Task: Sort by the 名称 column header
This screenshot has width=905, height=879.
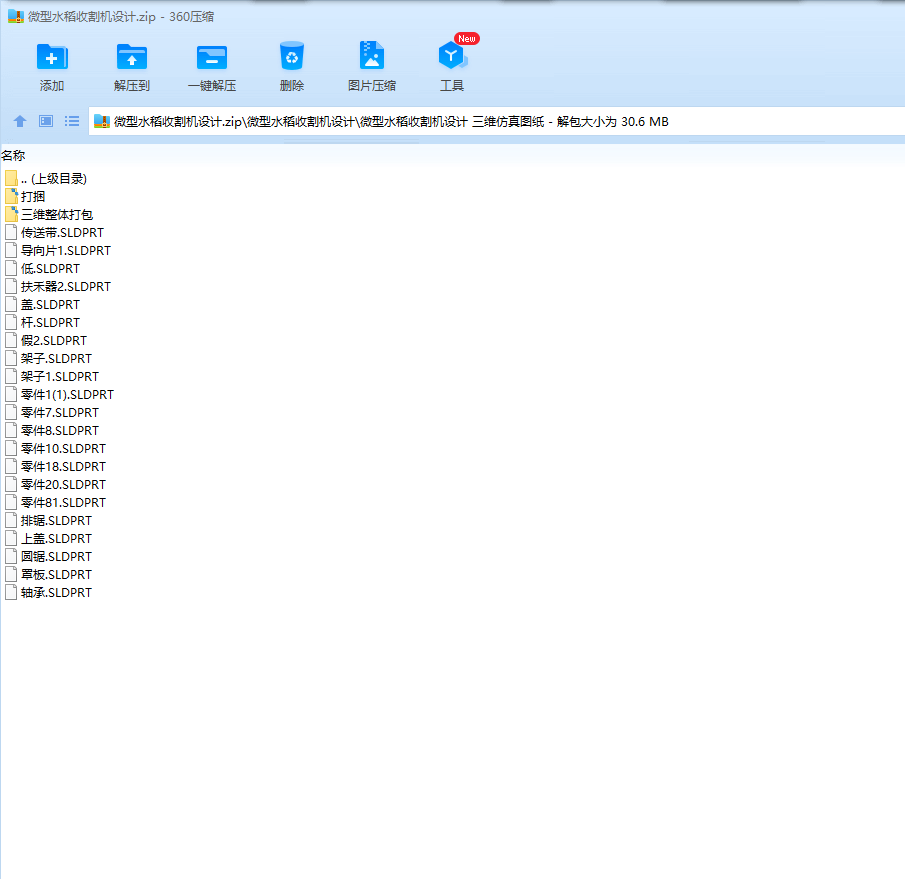Action: (x=13, y=156)
